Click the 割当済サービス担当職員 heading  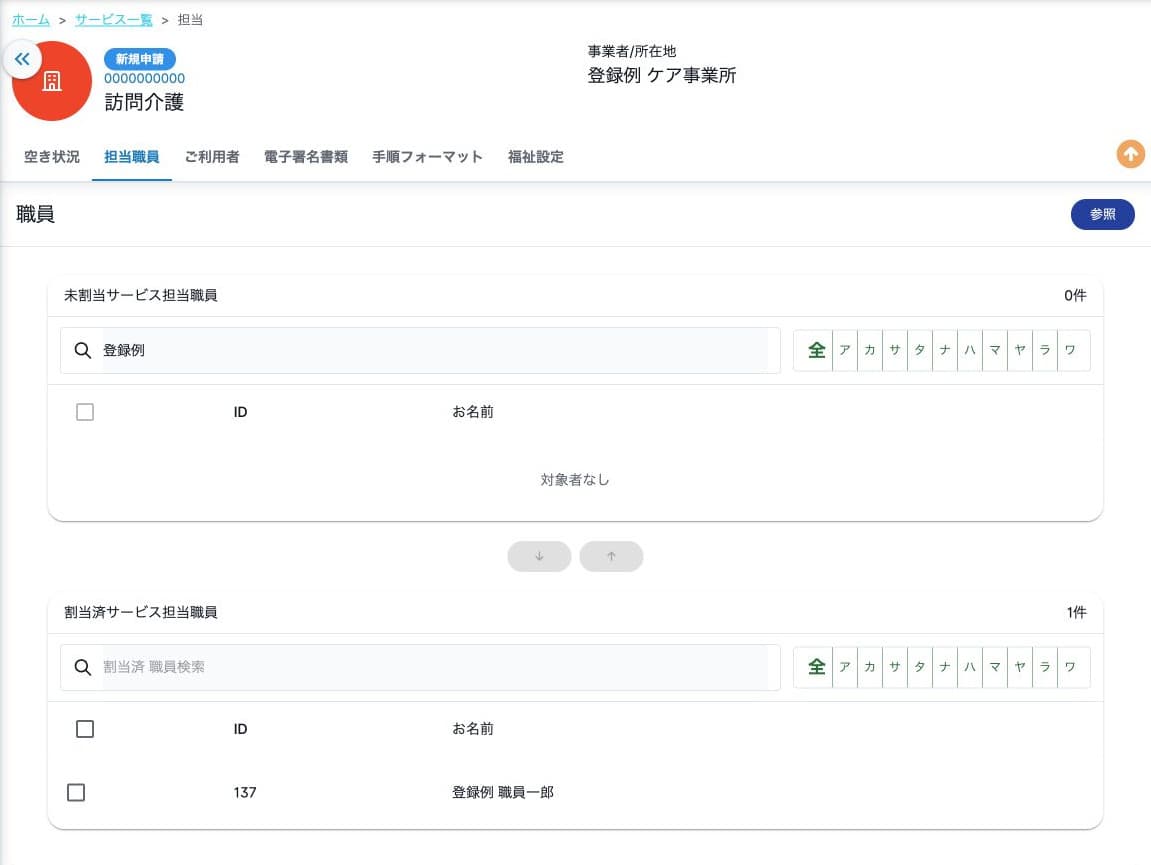click(x=141, y=612)
